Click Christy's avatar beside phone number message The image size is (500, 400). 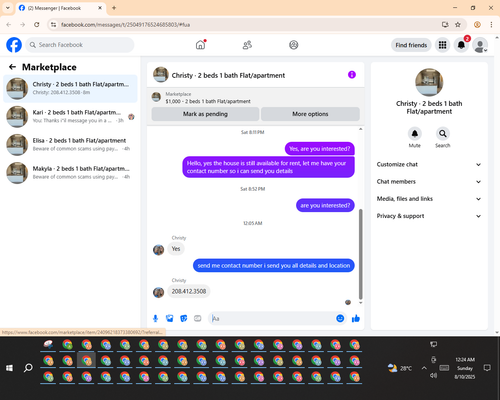[158, 292]
